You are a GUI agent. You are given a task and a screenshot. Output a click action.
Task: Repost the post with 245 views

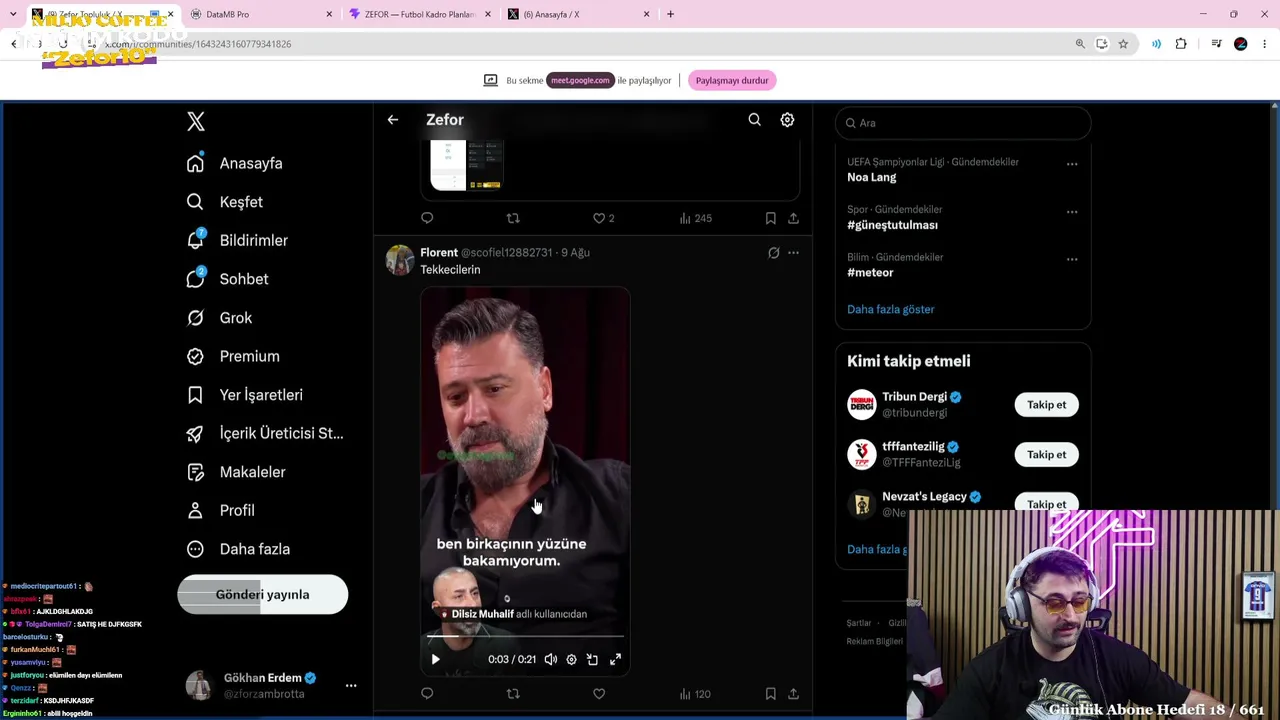pyautogui.click(x=513, y=218)
